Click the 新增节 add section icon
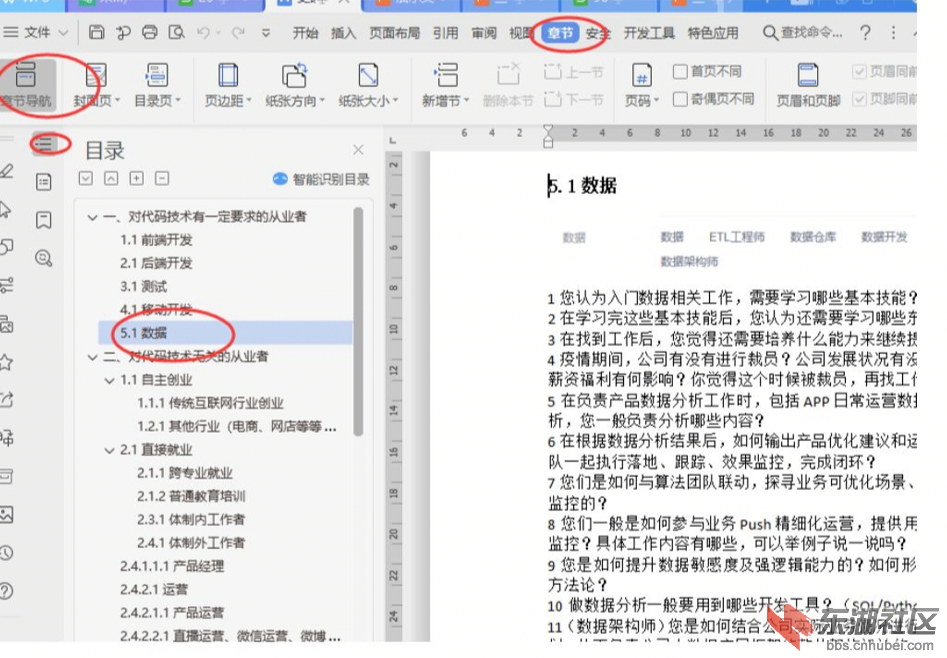947x658 pixels. click(446, 76)
